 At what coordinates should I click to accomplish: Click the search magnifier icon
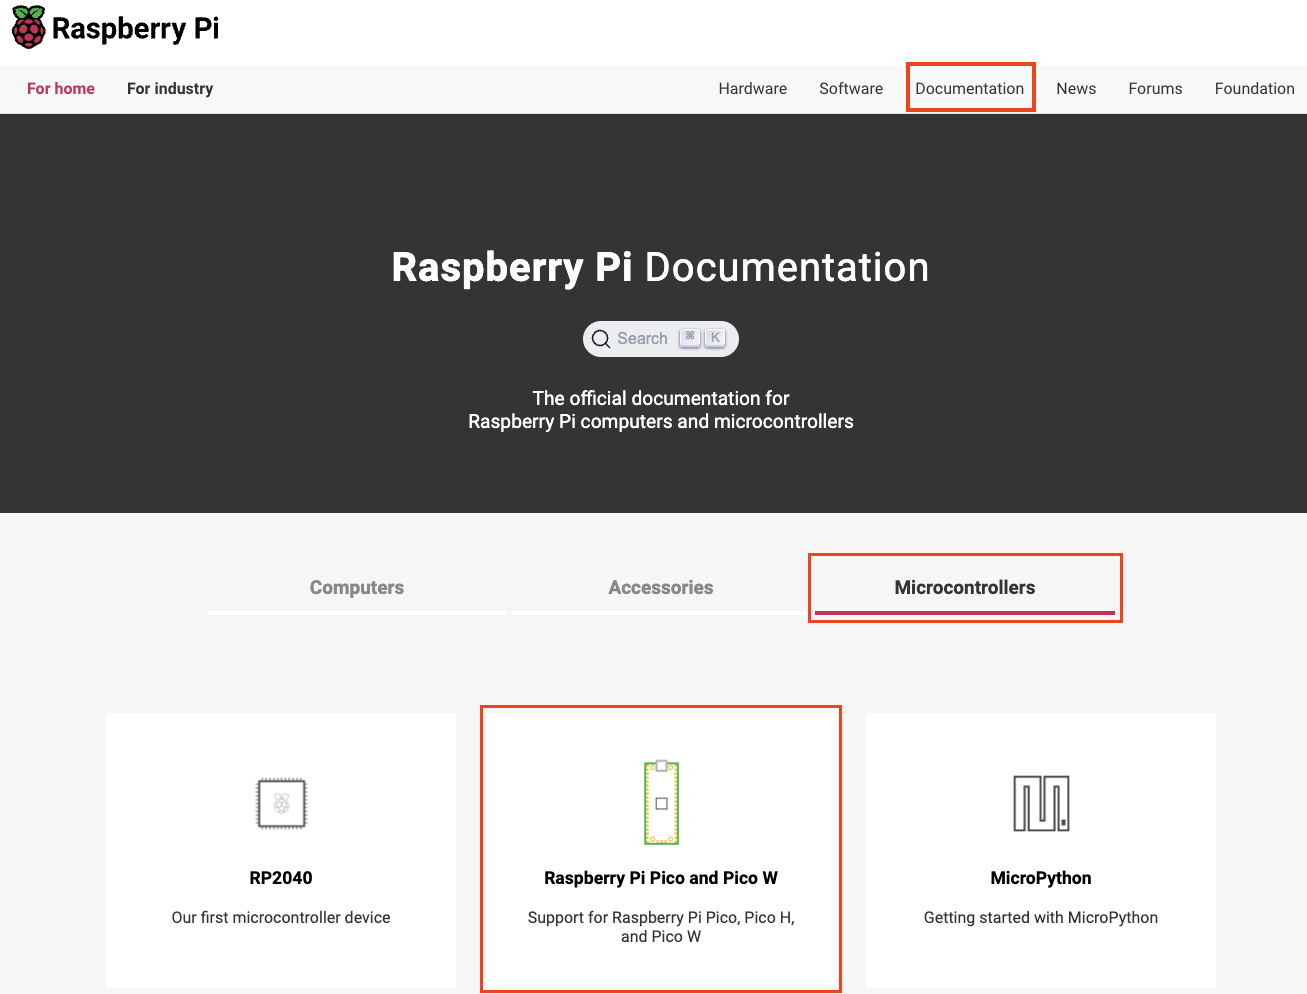tap(601, 339)
